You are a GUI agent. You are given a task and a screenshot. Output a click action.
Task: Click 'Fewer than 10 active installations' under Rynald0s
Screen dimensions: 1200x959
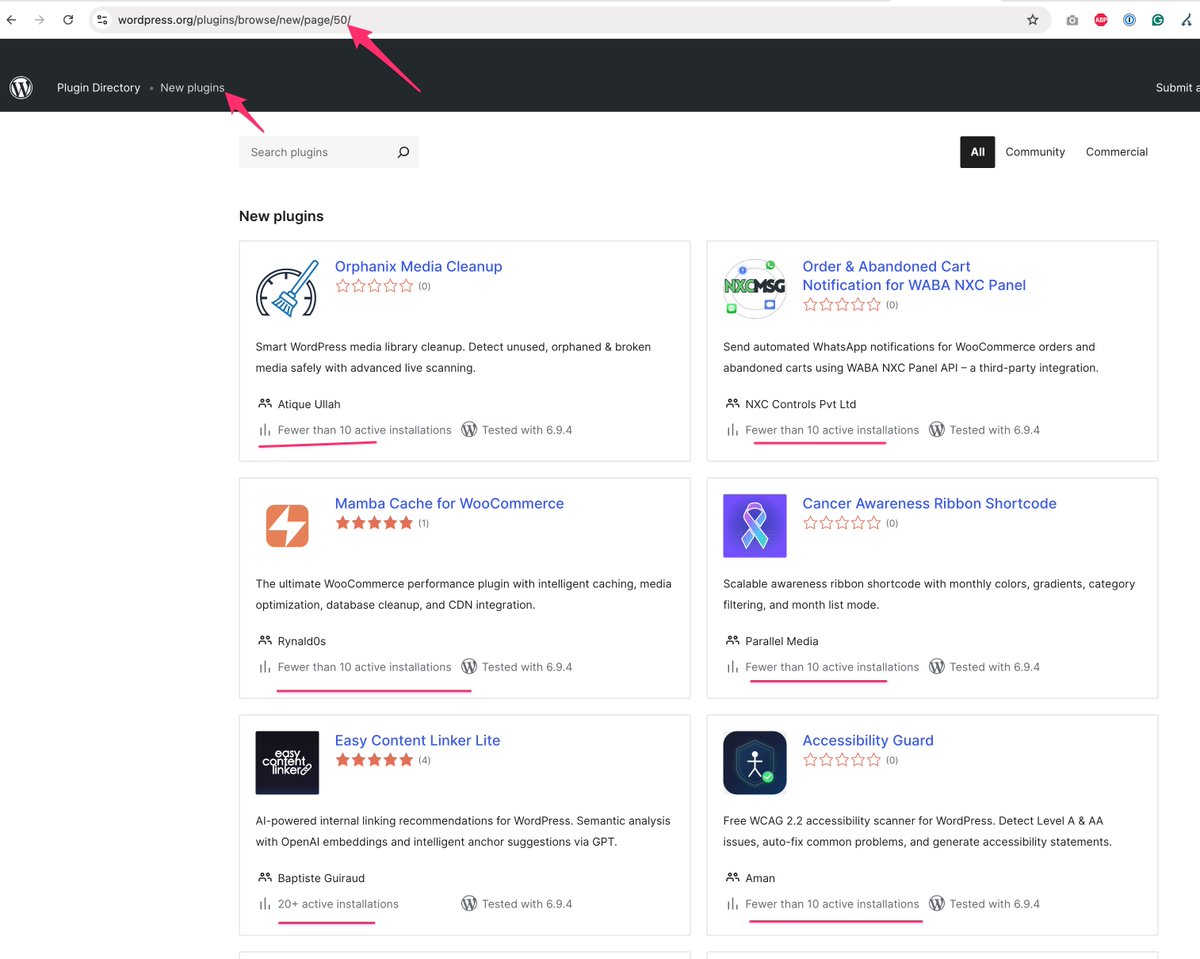[x=365, y=667]
